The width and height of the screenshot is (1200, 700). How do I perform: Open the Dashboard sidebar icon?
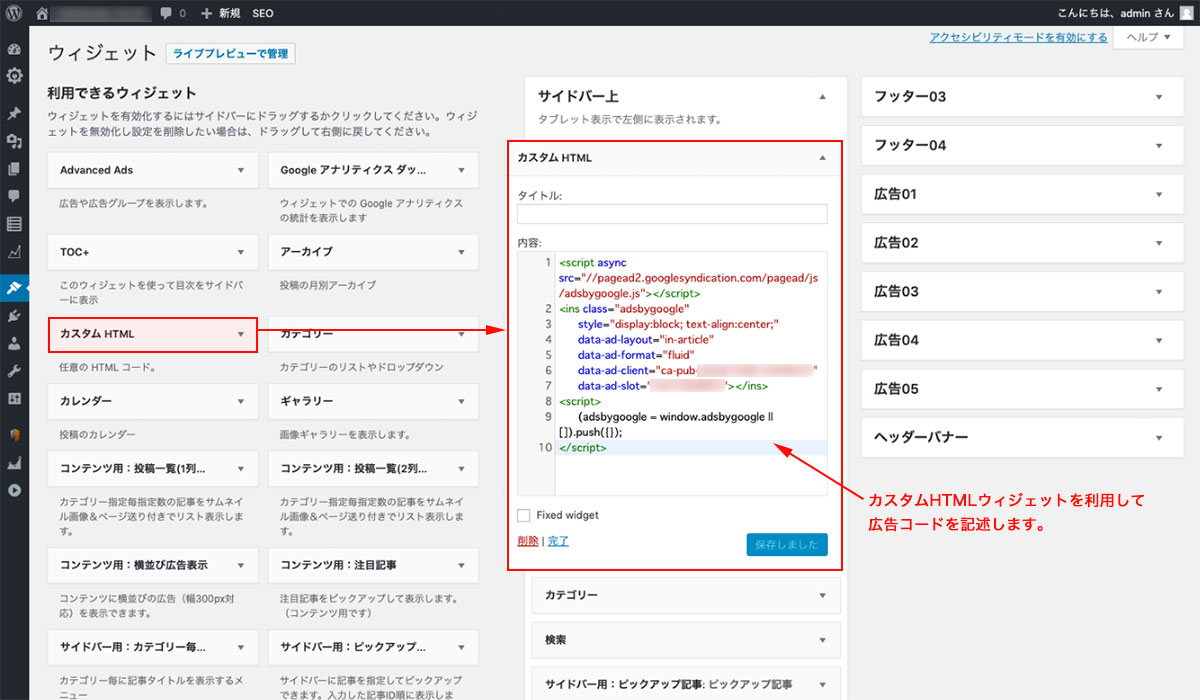(x=14, y=49)
